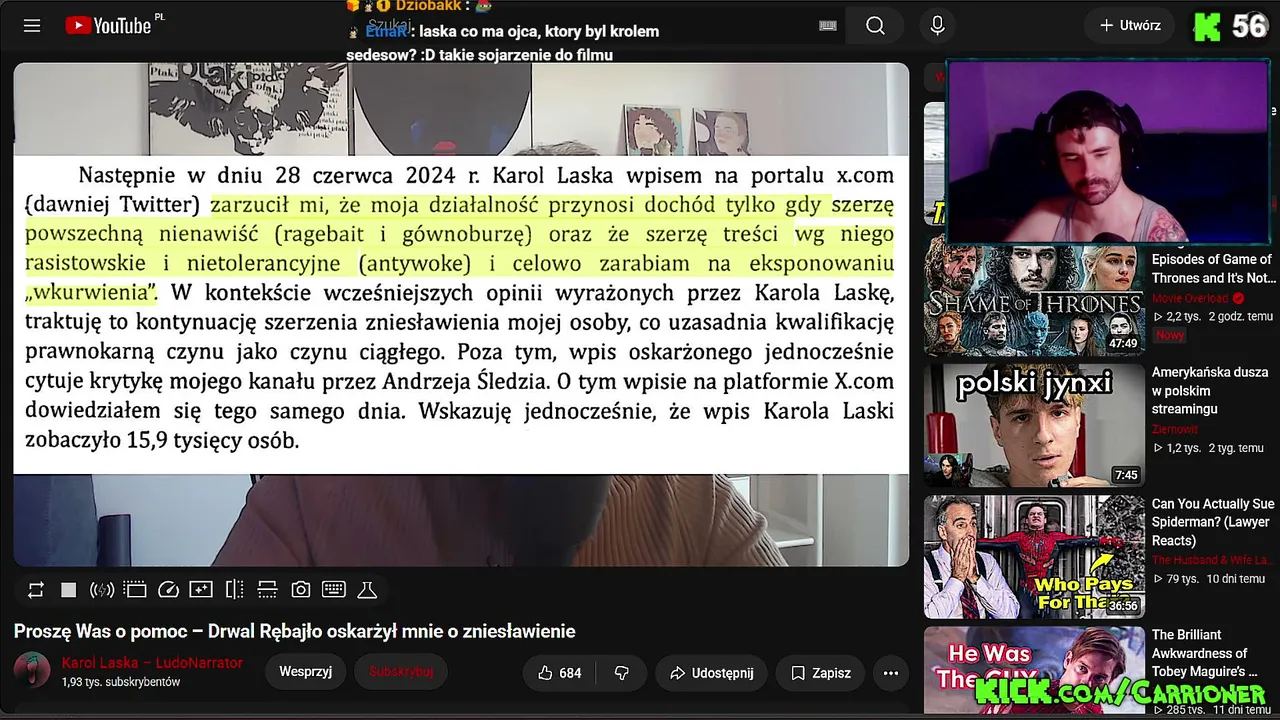Open 'Can You Actually Sue Spiderman?' title
This screenshot has width=1280, height=720.
tap(1213, 522)
